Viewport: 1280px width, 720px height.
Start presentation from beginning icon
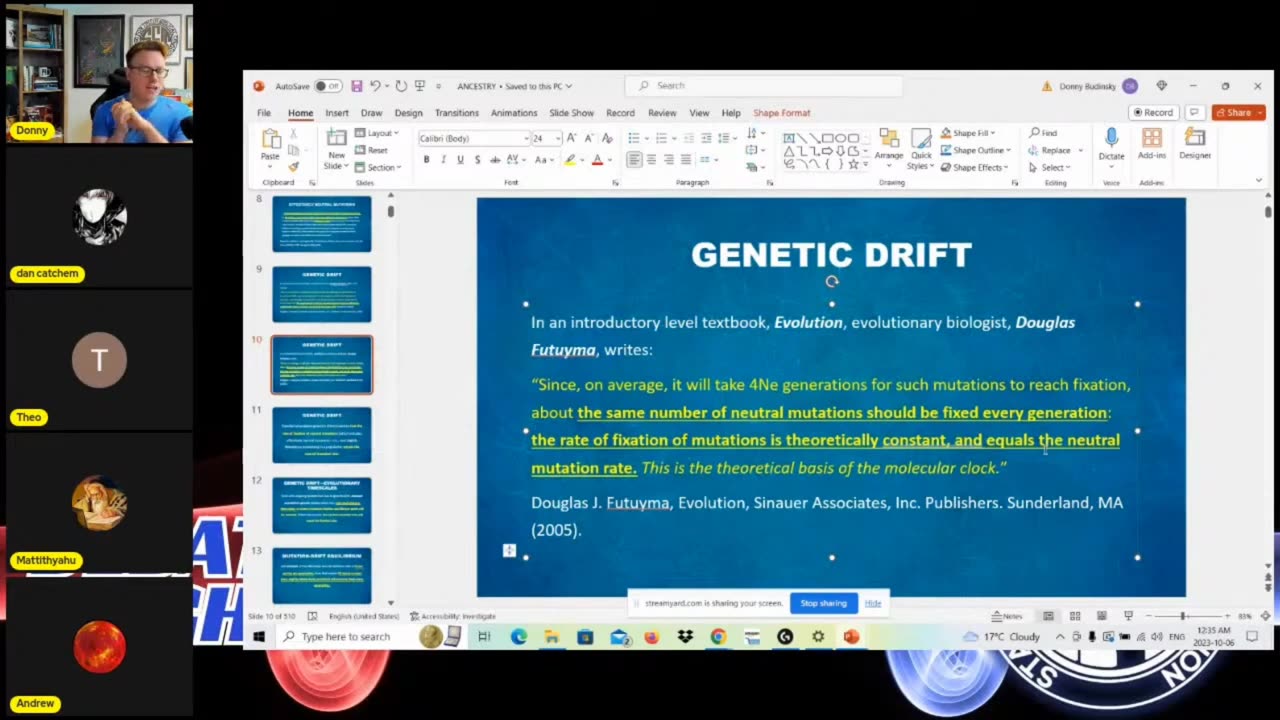tap(420, 86)
